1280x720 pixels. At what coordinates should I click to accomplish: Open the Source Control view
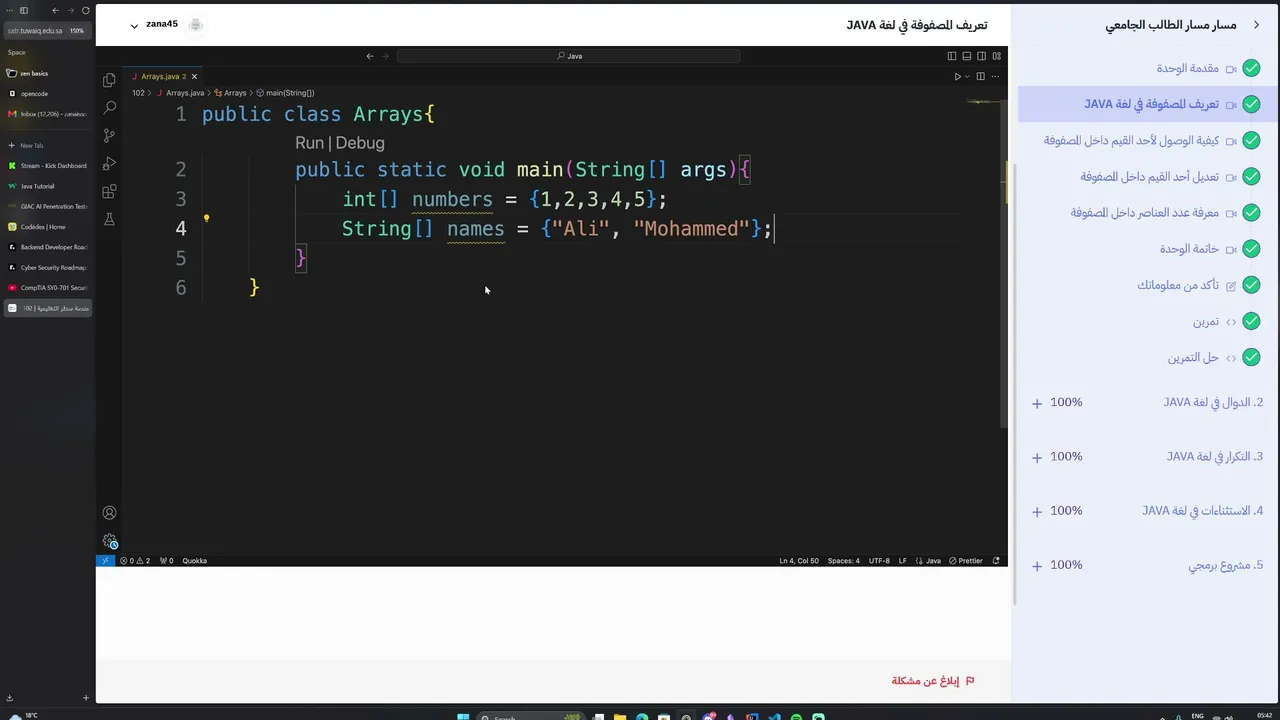109,135
